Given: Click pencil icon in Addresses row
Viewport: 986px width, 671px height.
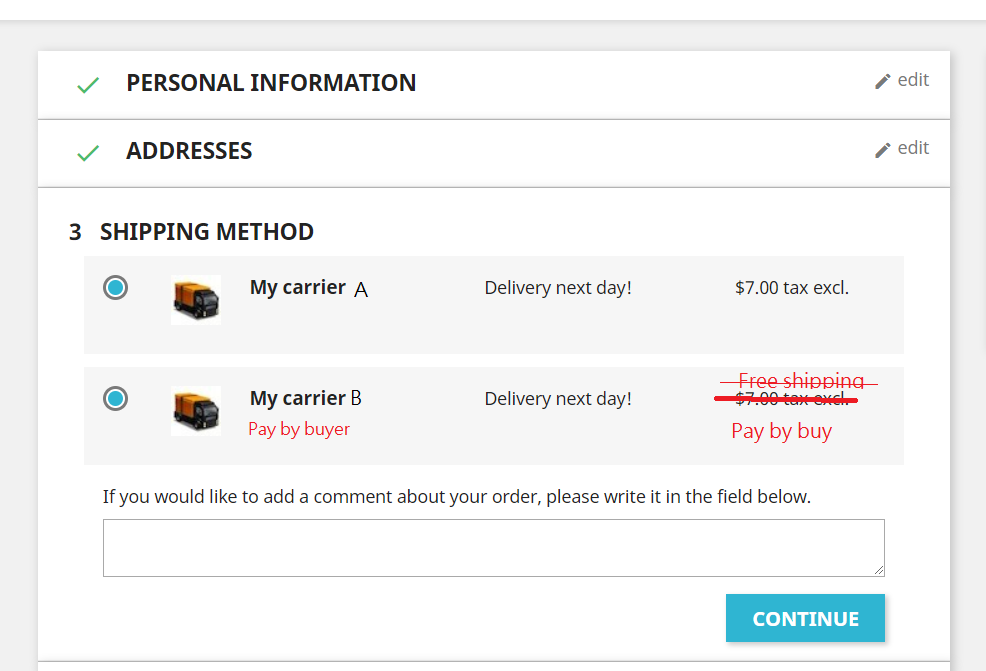Looking at the screenshot, I should 882,150.
